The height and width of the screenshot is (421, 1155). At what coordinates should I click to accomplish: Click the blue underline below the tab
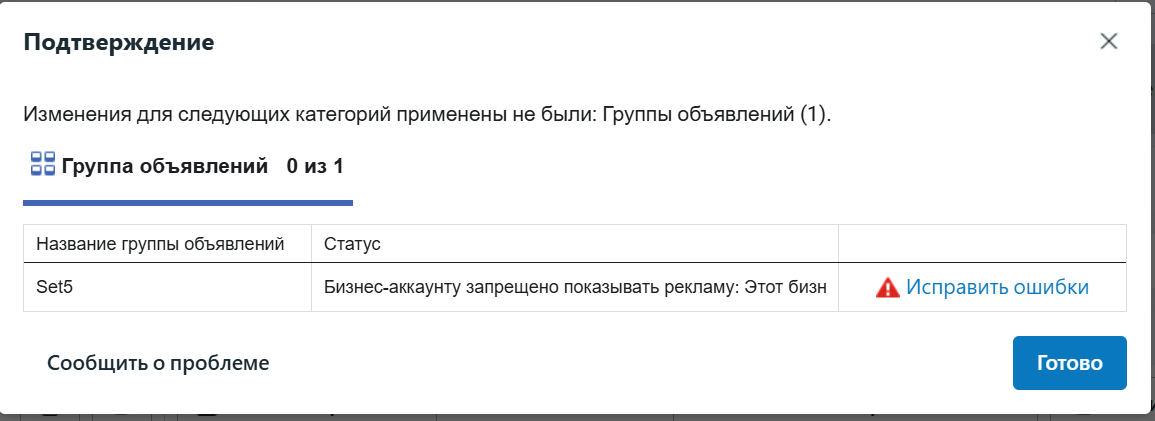188,203
